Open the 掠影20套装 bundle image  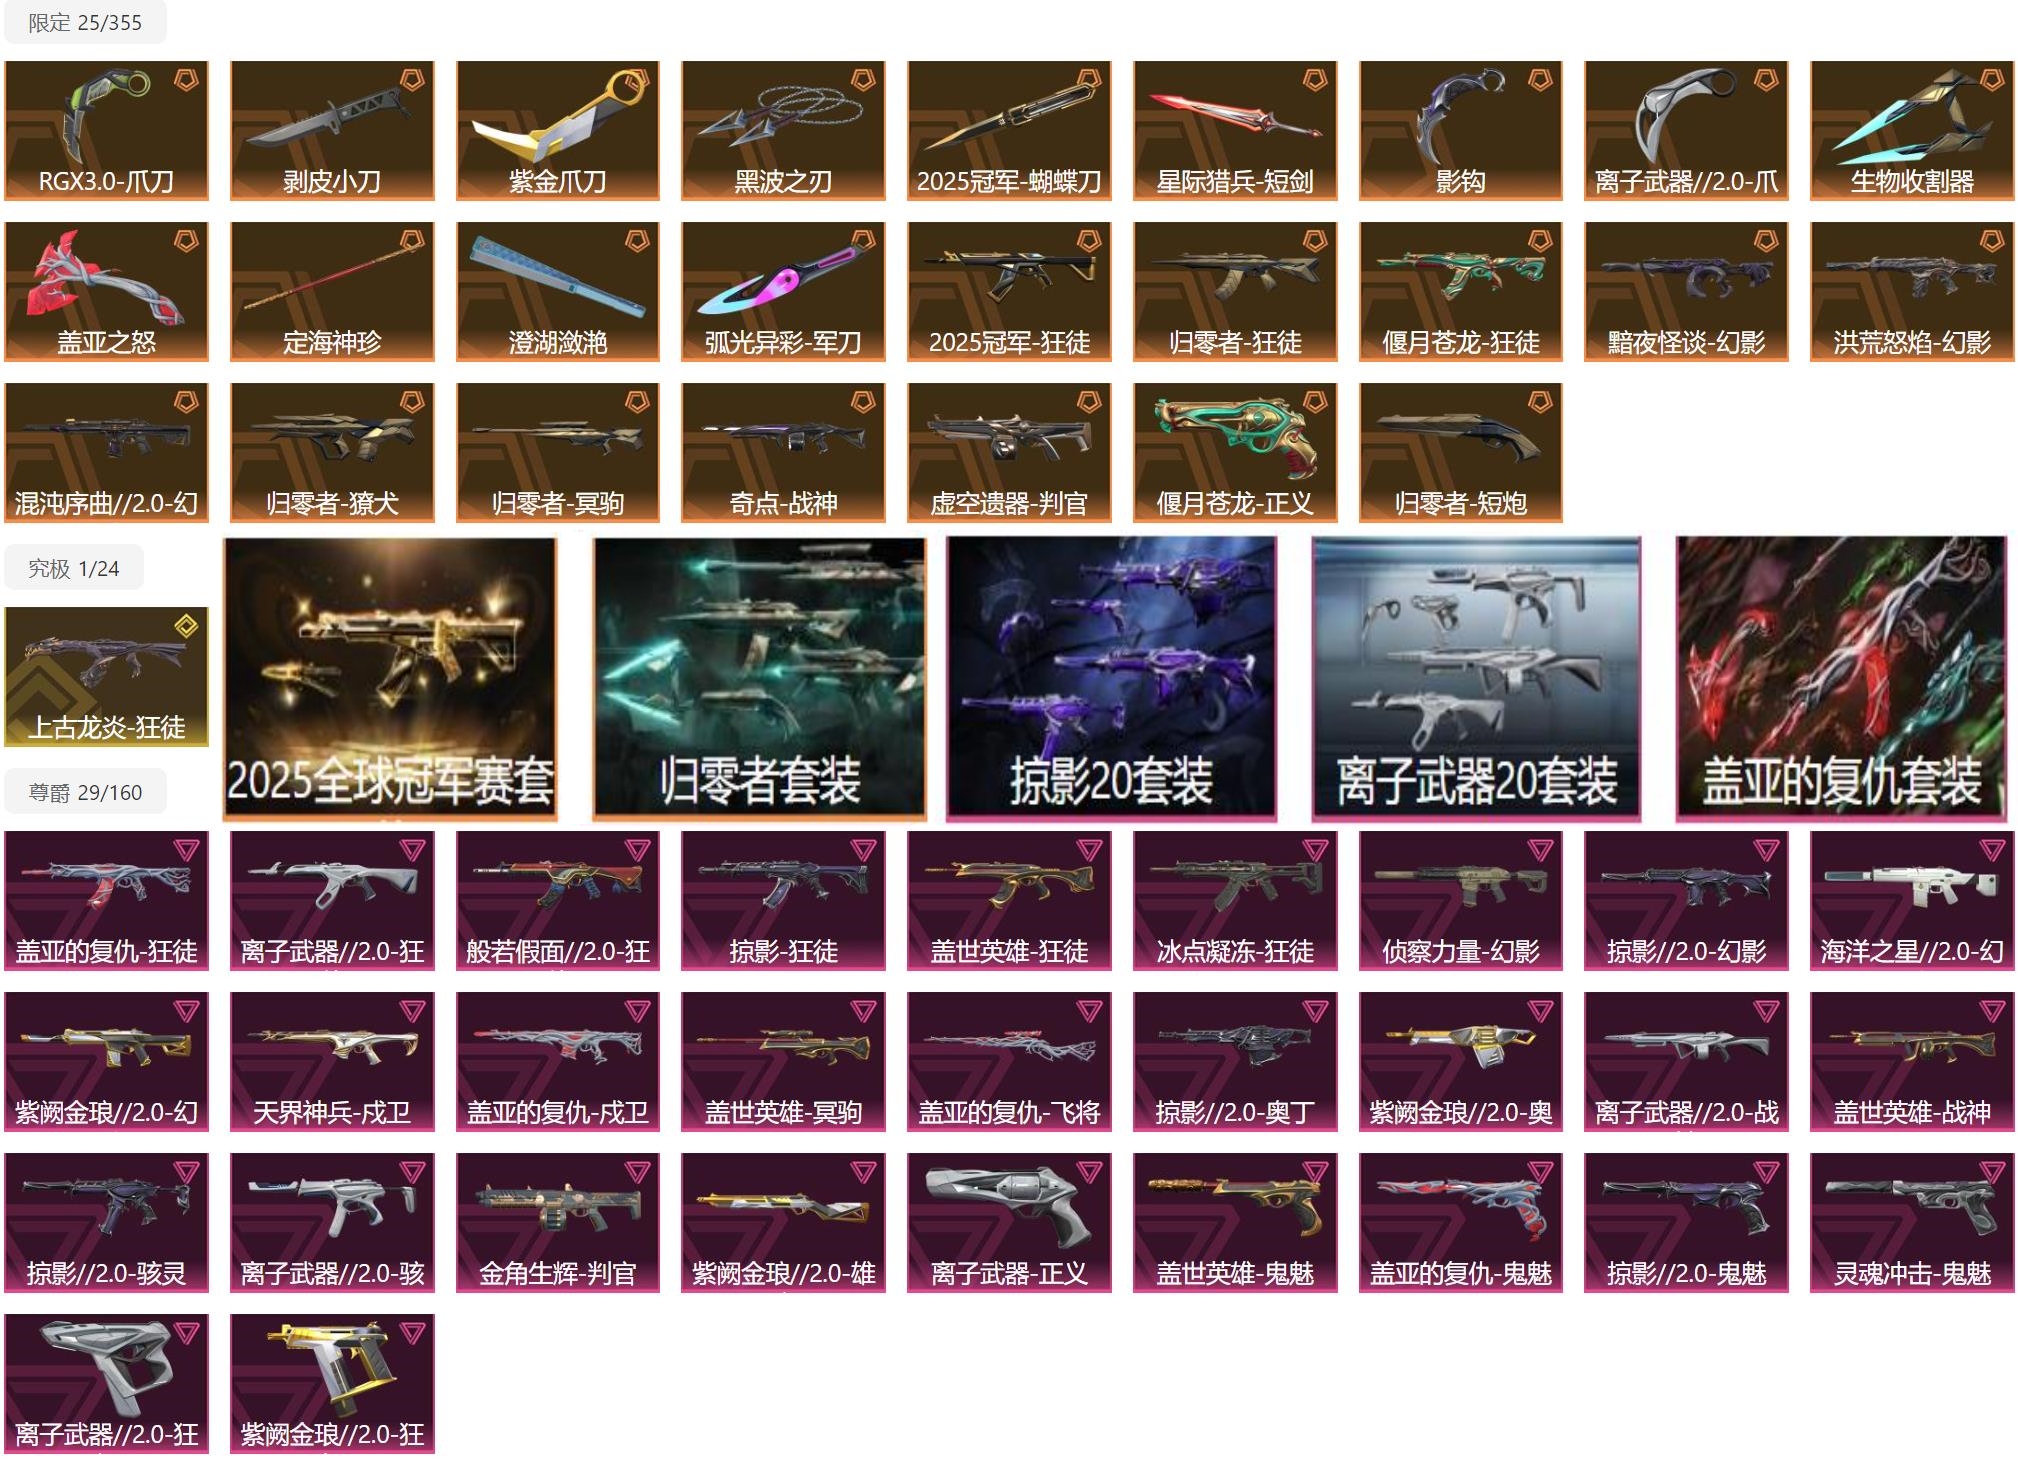pyautogui.click(x=1111, y=679)
